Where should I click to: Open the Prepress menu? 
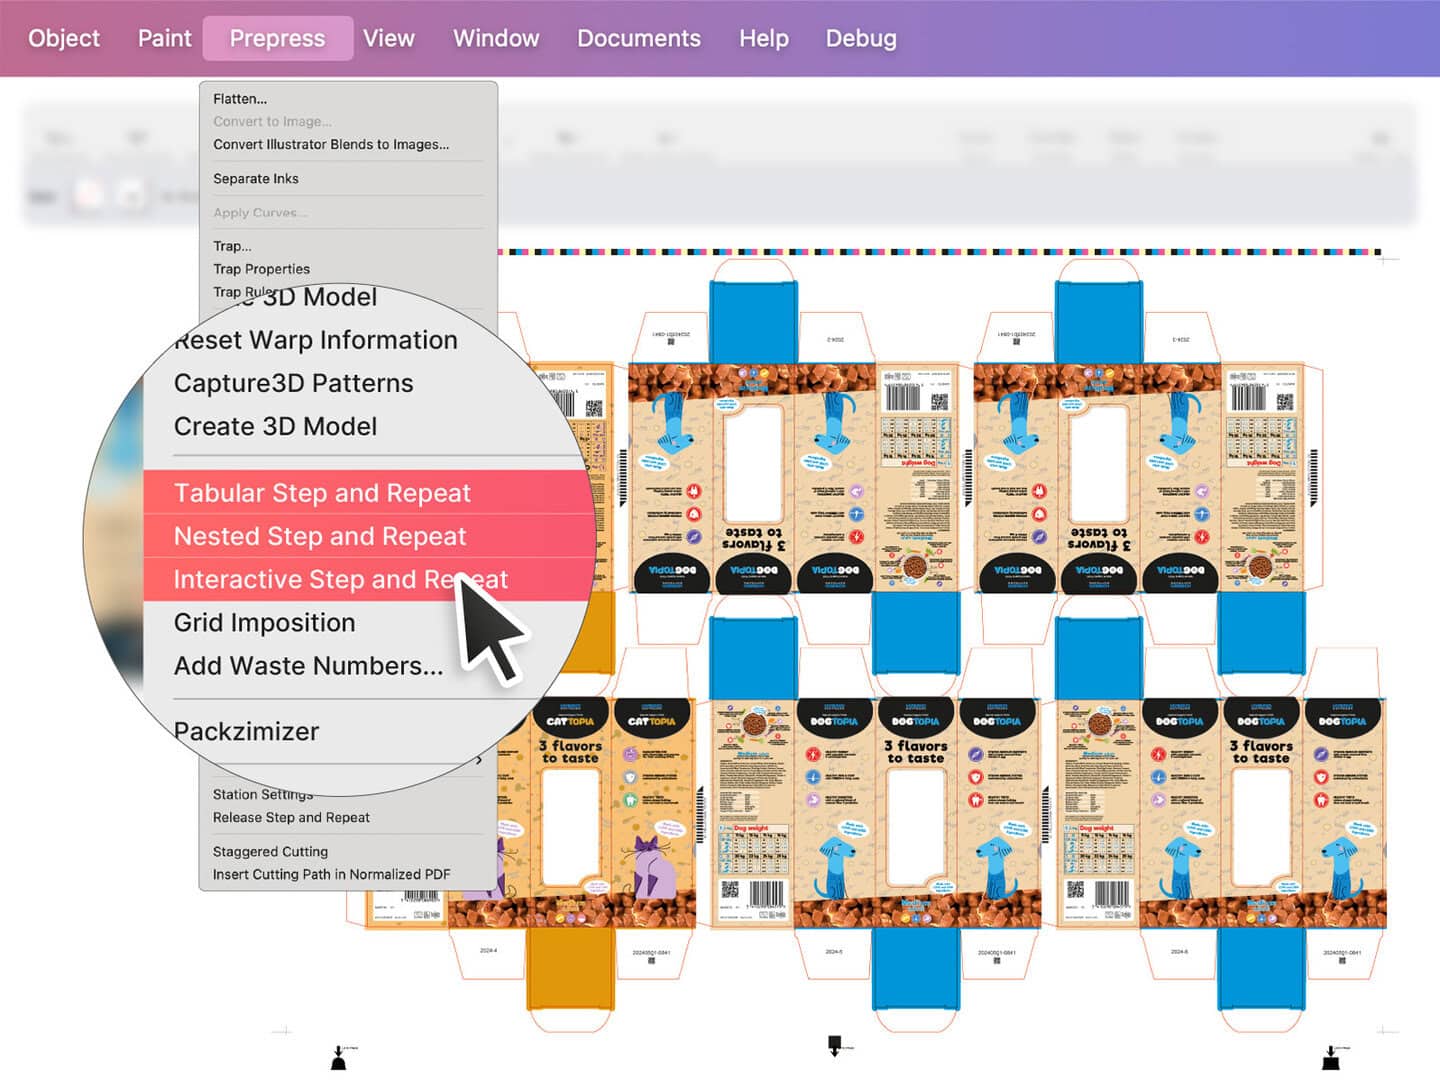pos(277,38)
